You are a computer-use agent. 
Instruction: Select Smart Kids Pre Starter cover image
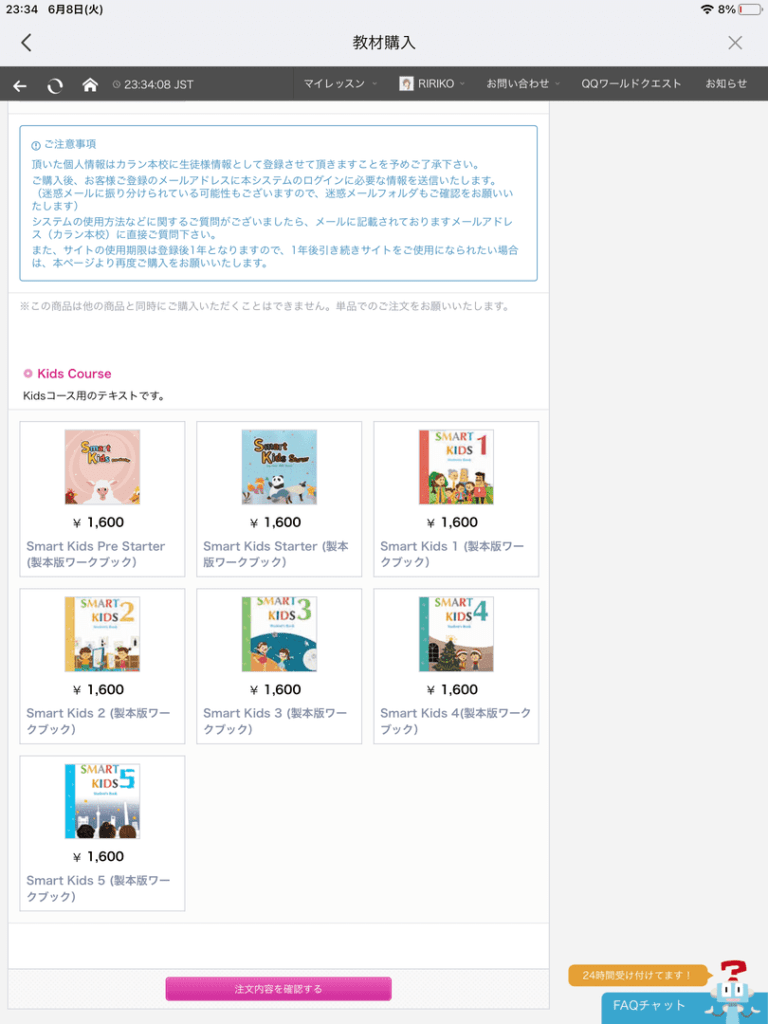[103, 467]
